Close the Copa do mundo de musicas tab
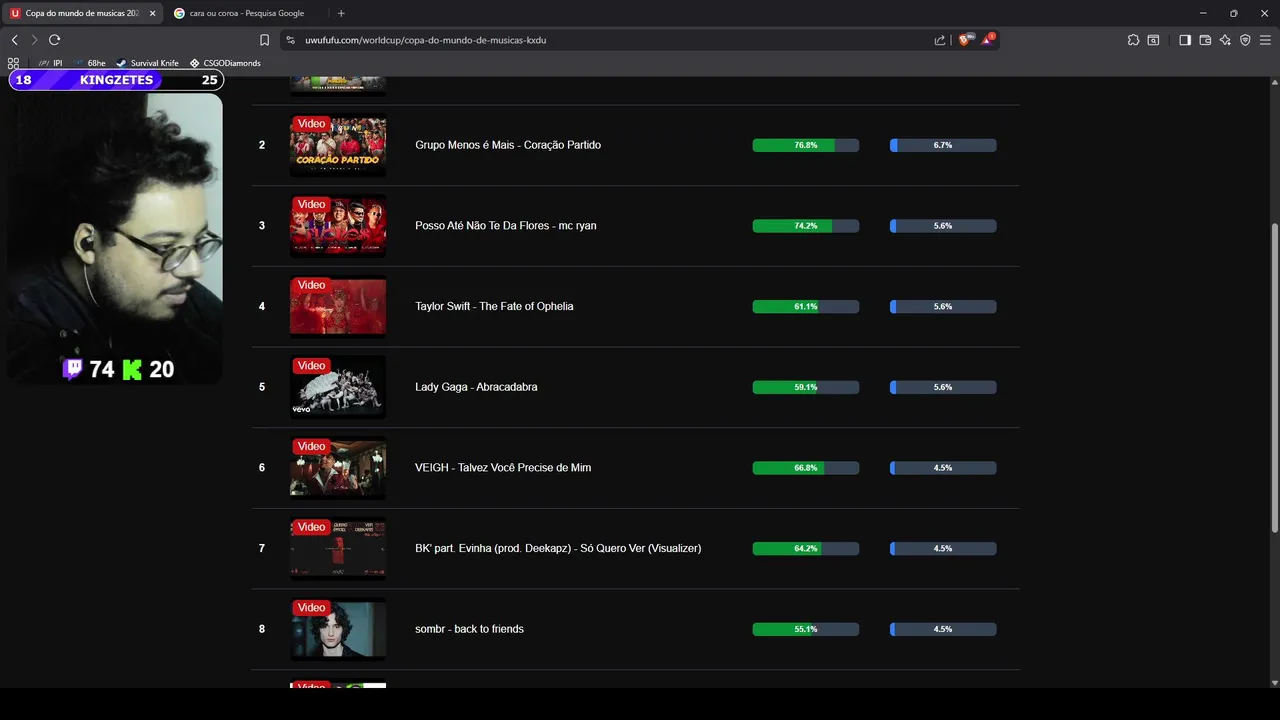The width and height of the screenshot is (1280, 720). pos(152,13)
